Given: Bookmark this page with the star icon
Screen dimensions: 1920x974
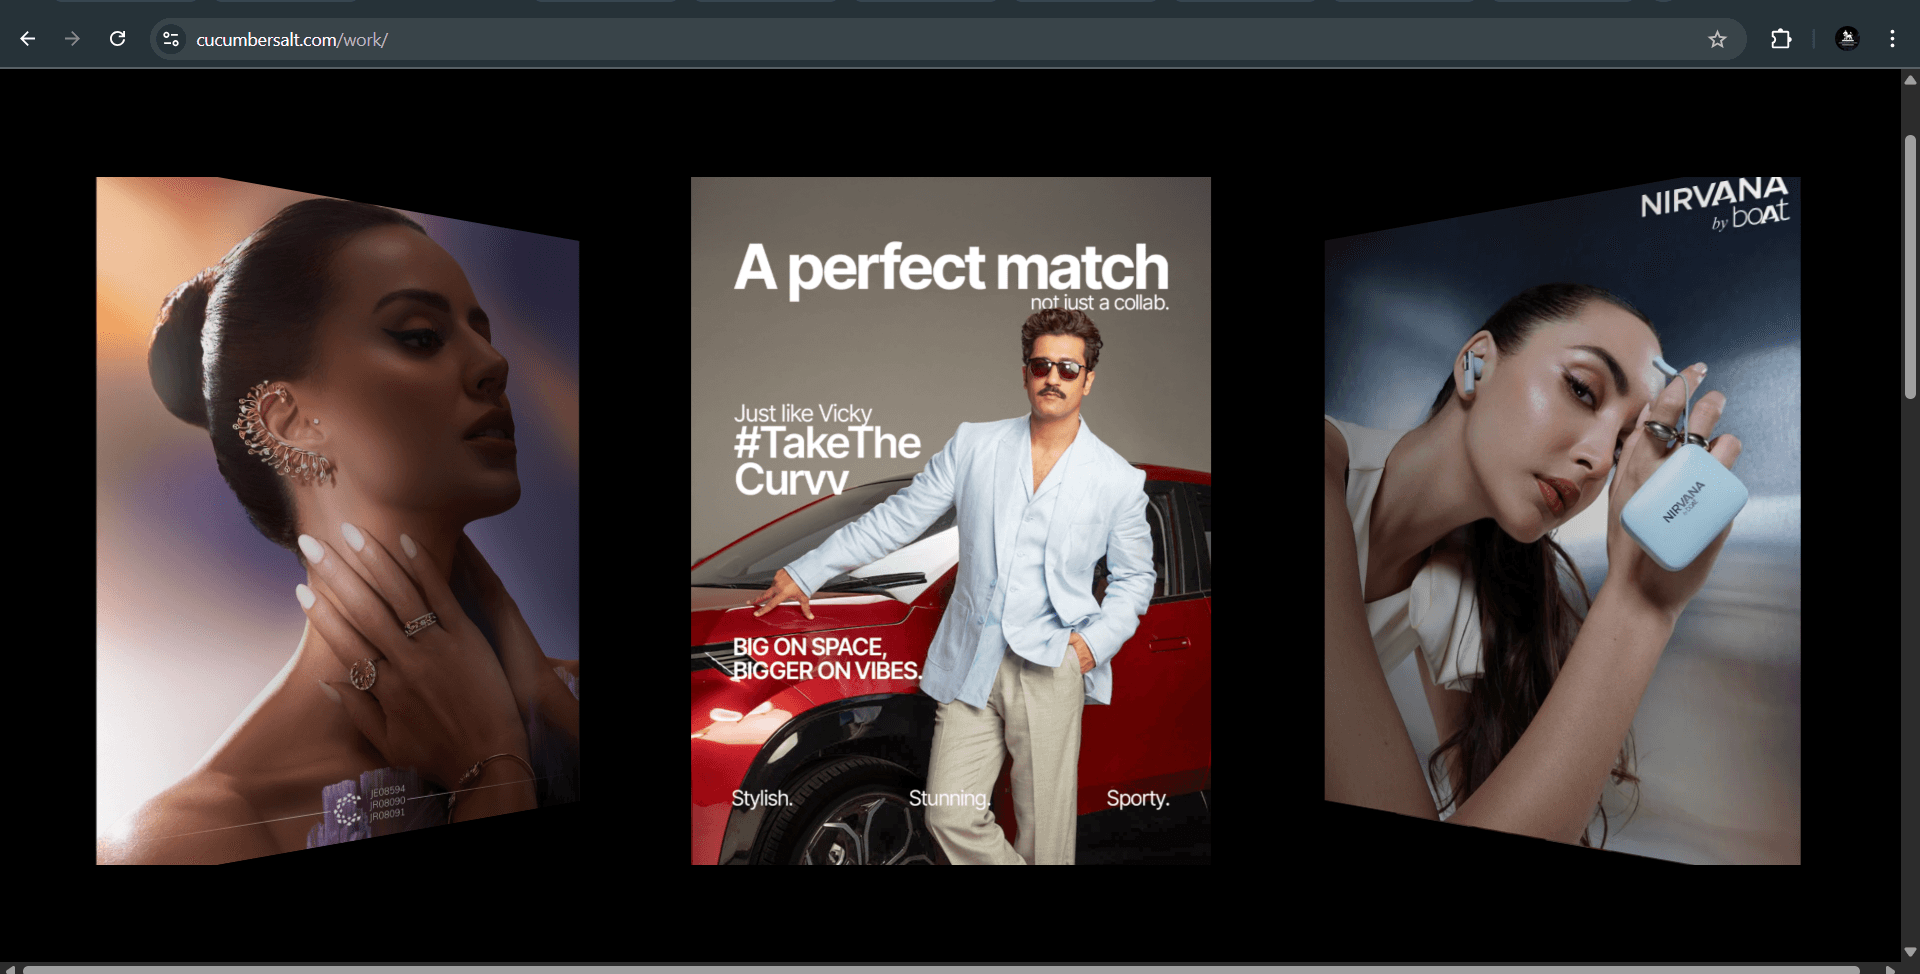Looking at the screenshot, I should pyautogui.click(x=1717, y=39).
